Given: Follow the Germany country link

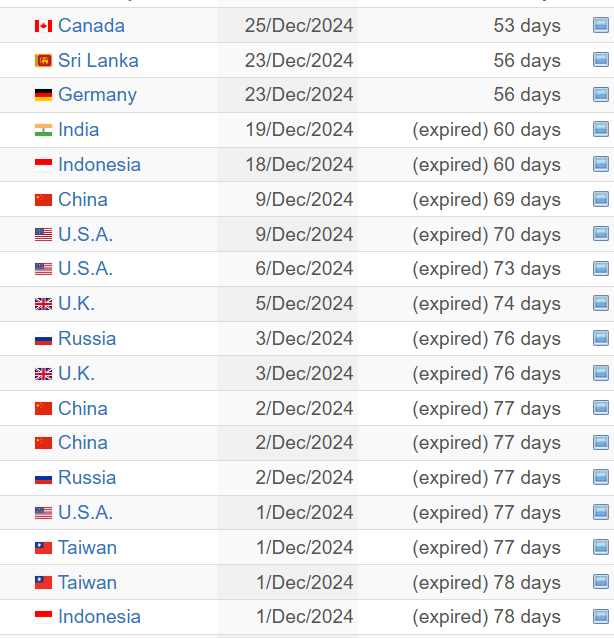Looking at the screenshot, I should pos(97,95).
